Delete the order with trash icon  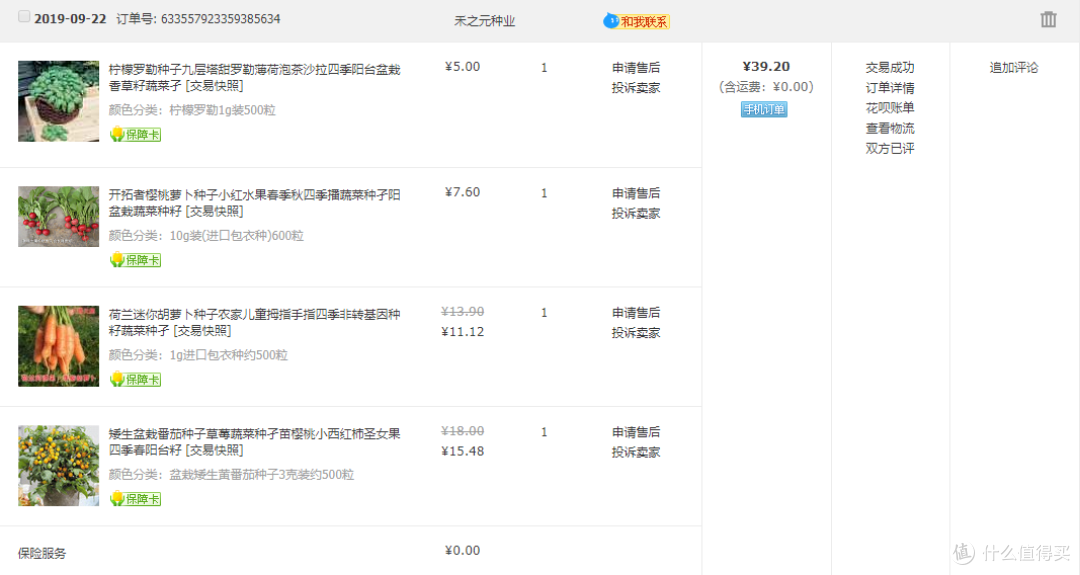tap(1048, 19)
